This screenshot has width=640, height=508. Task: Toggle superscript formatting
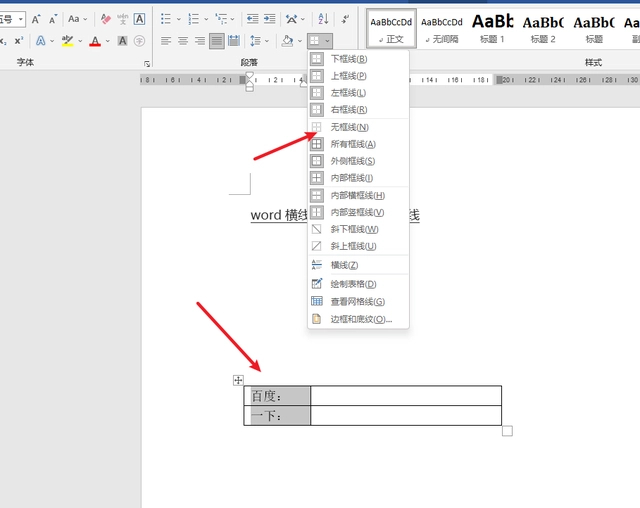[19, 41]
